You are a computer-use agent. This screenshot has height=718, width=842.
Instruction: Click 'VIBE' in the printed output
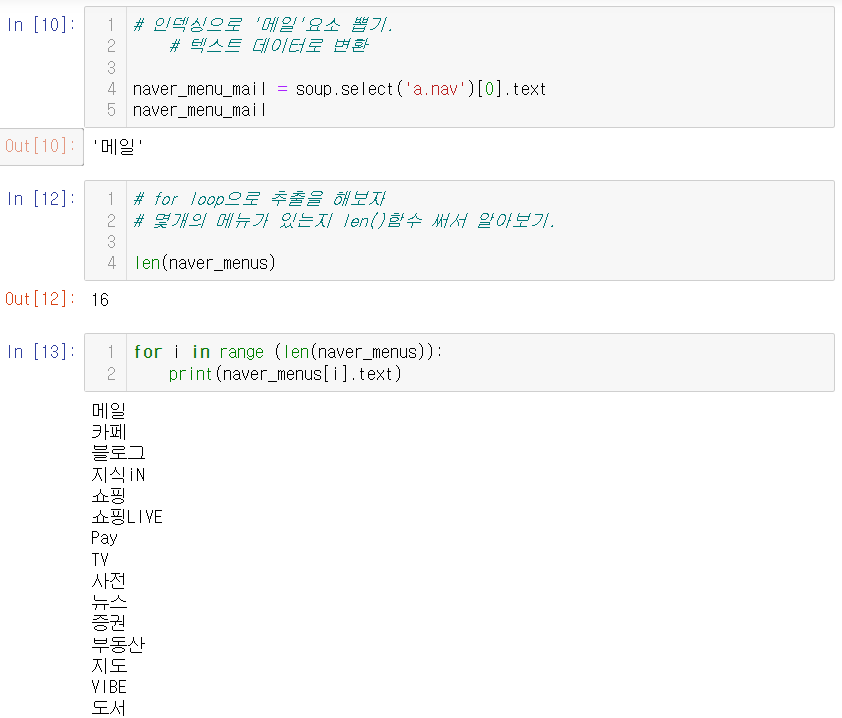tap(109, 687)
